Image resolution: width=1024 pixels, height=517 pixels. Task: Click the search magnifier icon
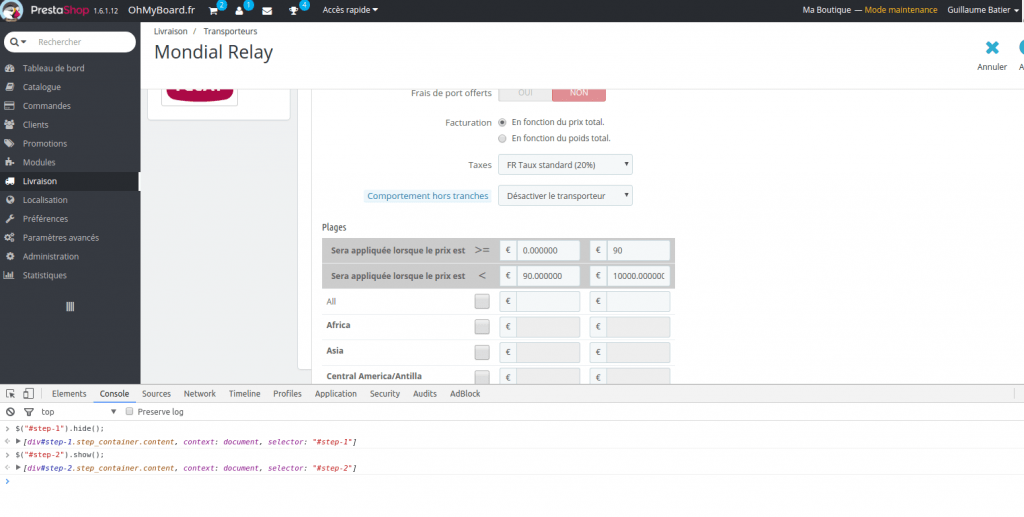tap(14, 42)
